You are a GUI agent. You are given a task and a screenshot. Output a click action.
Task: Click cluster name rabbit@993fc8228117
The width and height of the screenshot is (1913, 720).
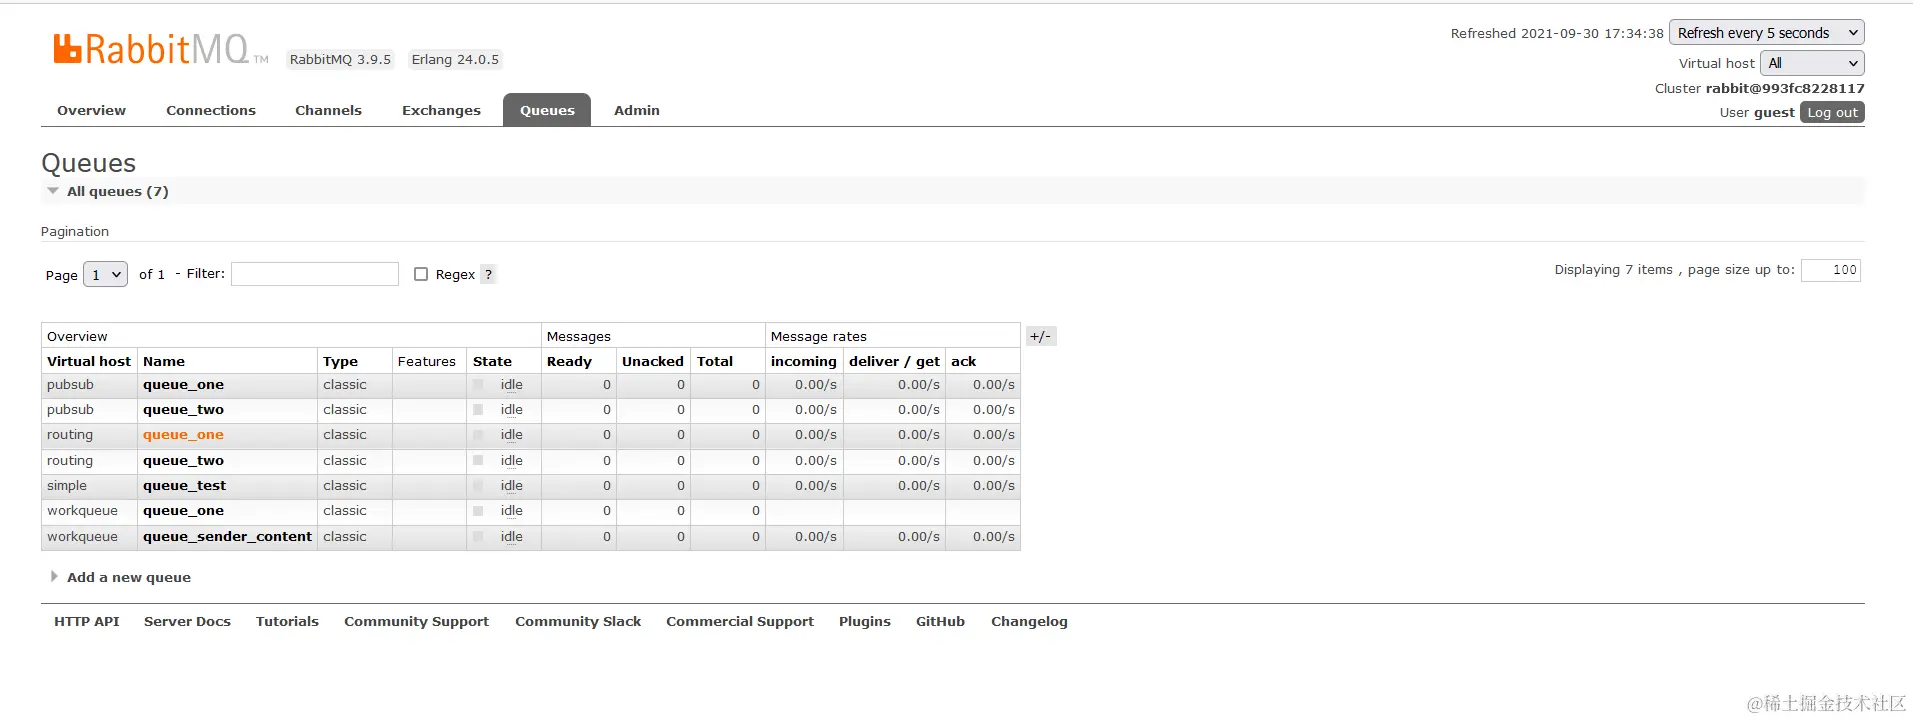1785,88
